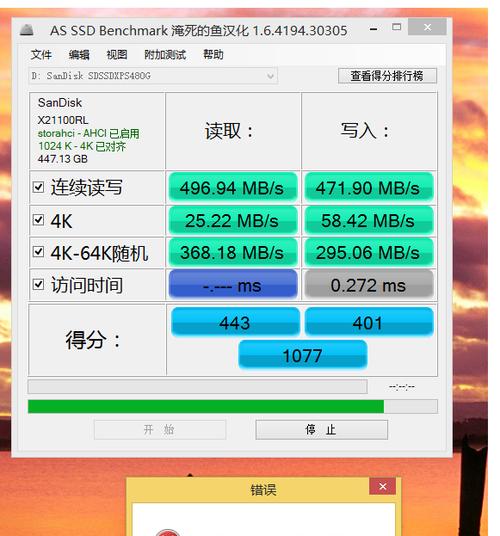
Task: Toggle the 连续读写 sequential test checkbox
Action: 38,187
